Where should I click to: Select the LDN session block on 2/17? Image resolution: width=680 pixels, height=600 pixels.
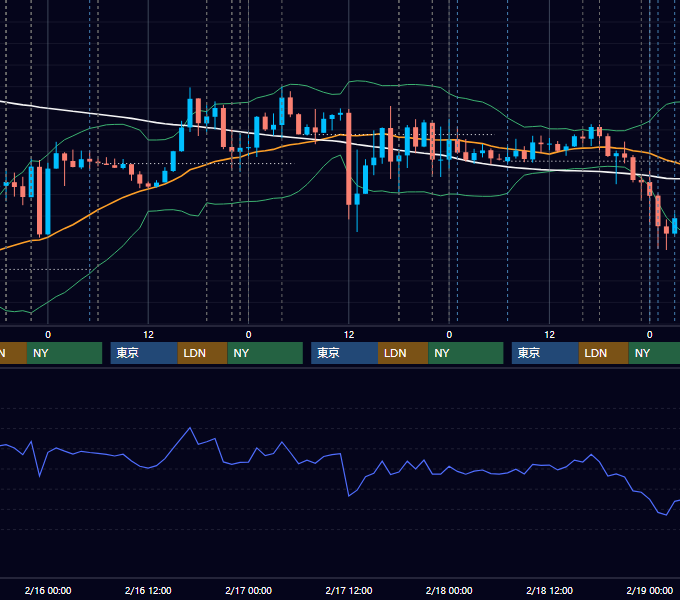pyautogui.click(x=403, y=353)
